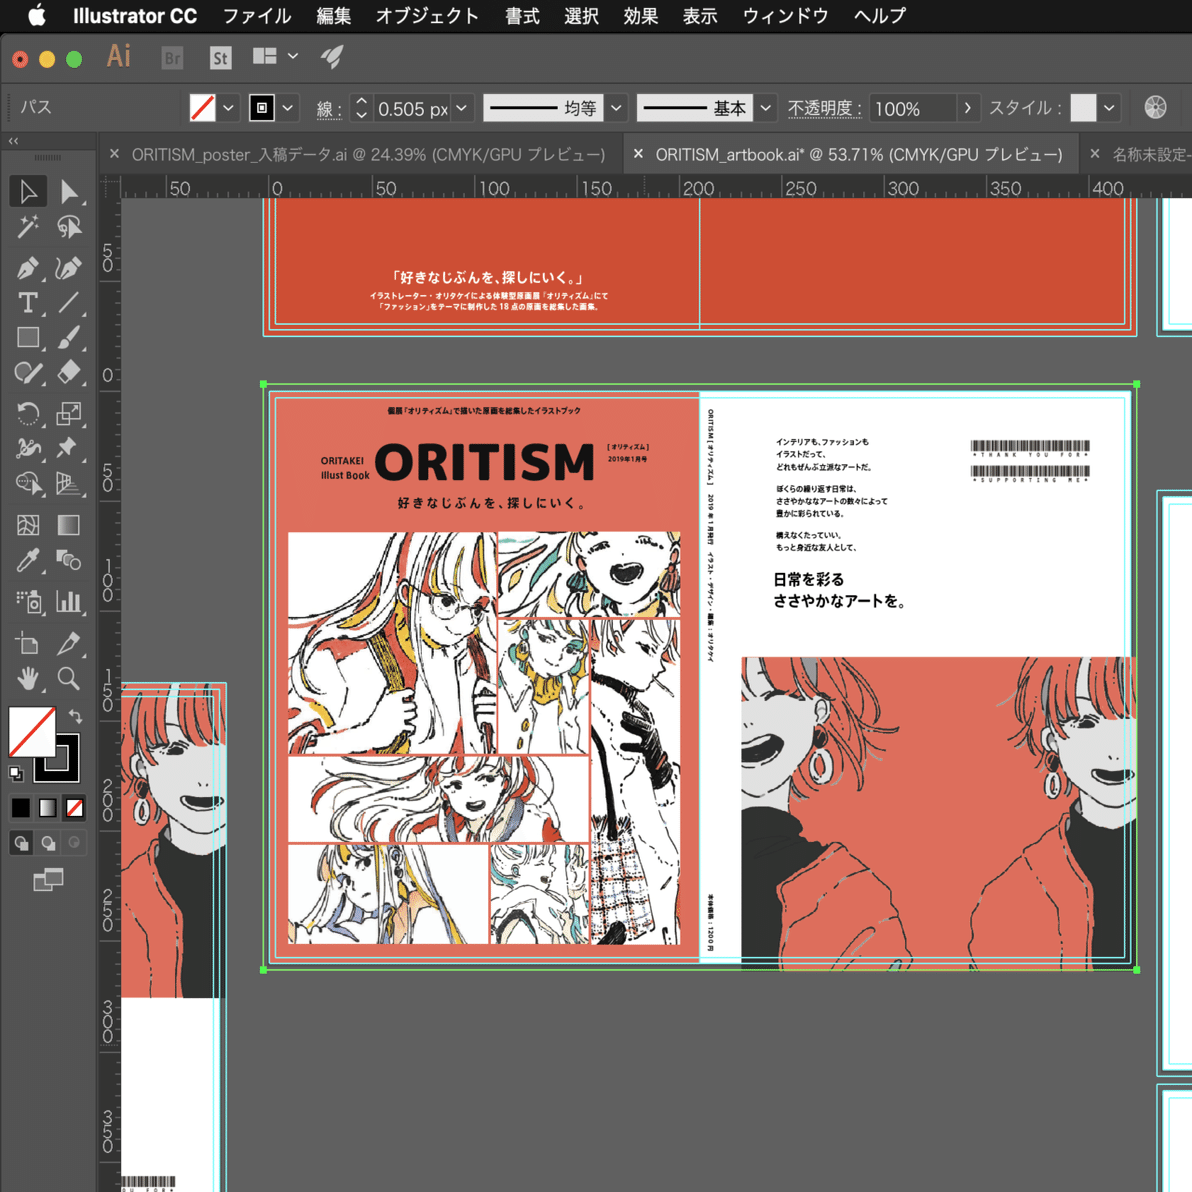Click the black color swatch in the toolbar
The image size is (1192, 1192).
point(21,807)
